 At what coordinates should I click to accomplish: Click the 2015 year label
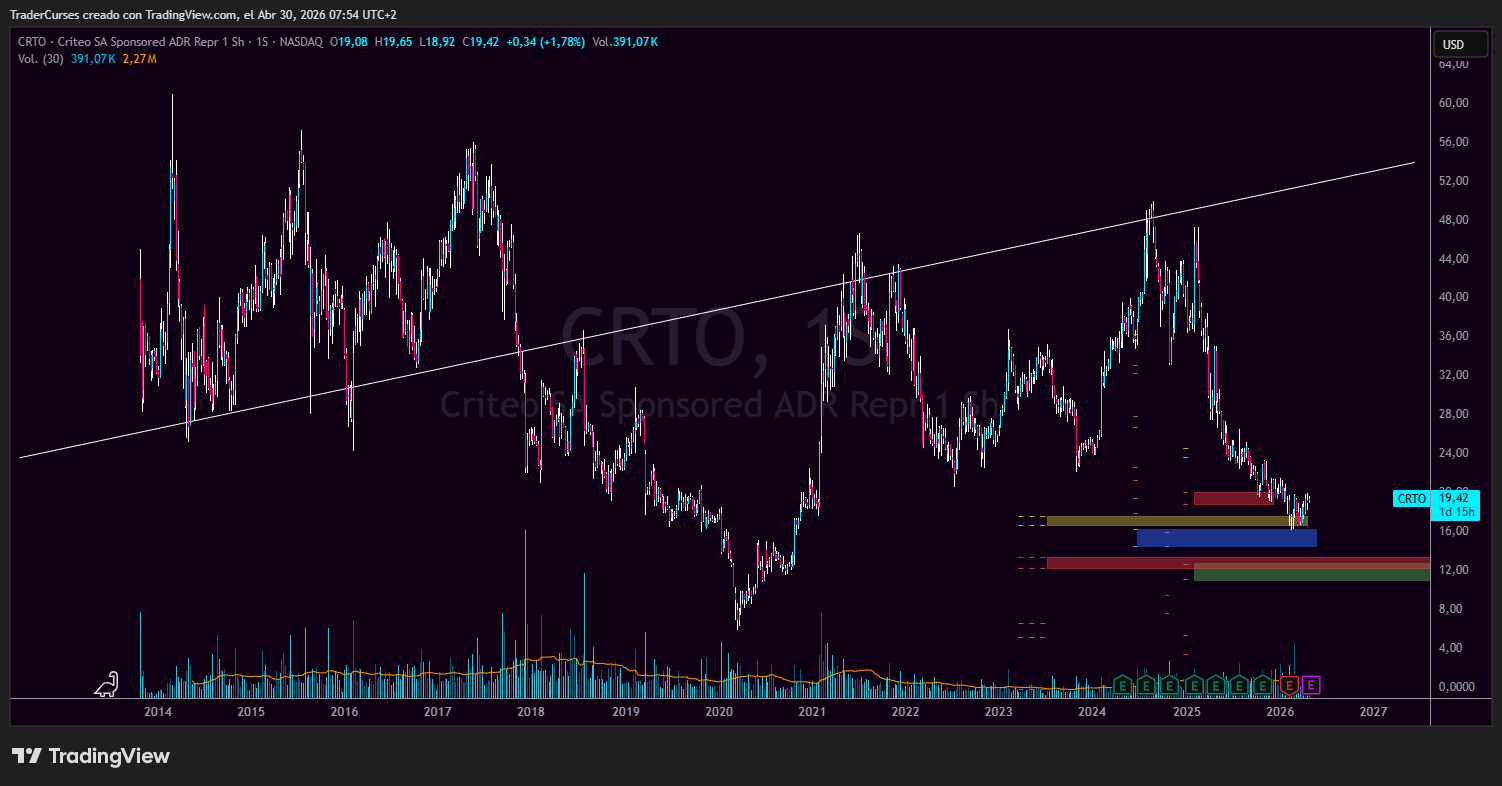coord(251,712)
